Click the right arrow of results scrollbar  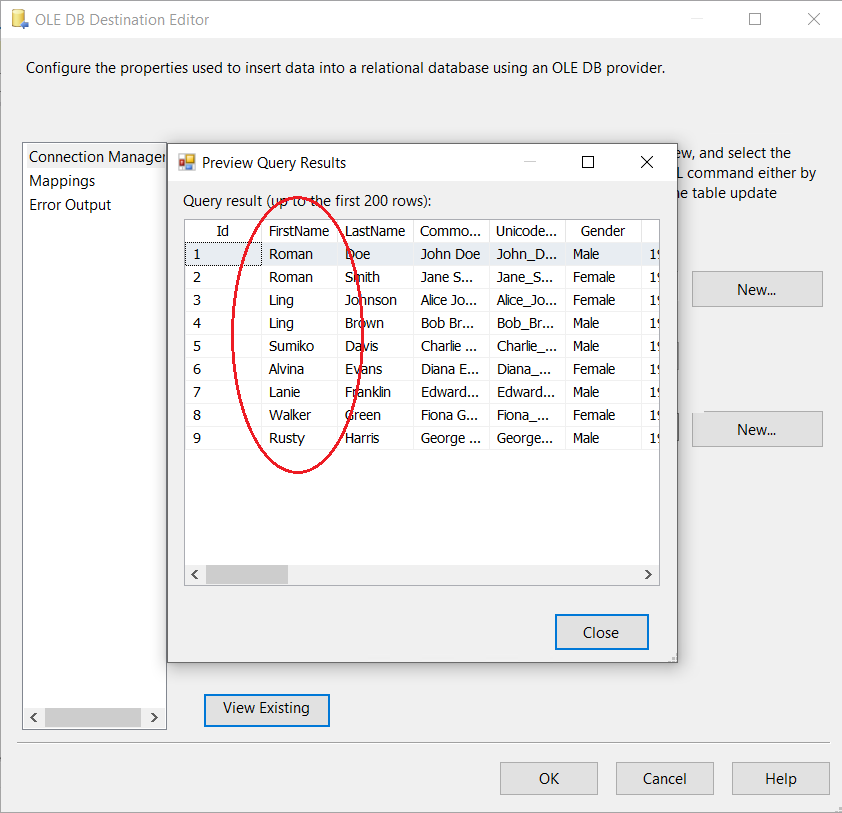[648, 575]
